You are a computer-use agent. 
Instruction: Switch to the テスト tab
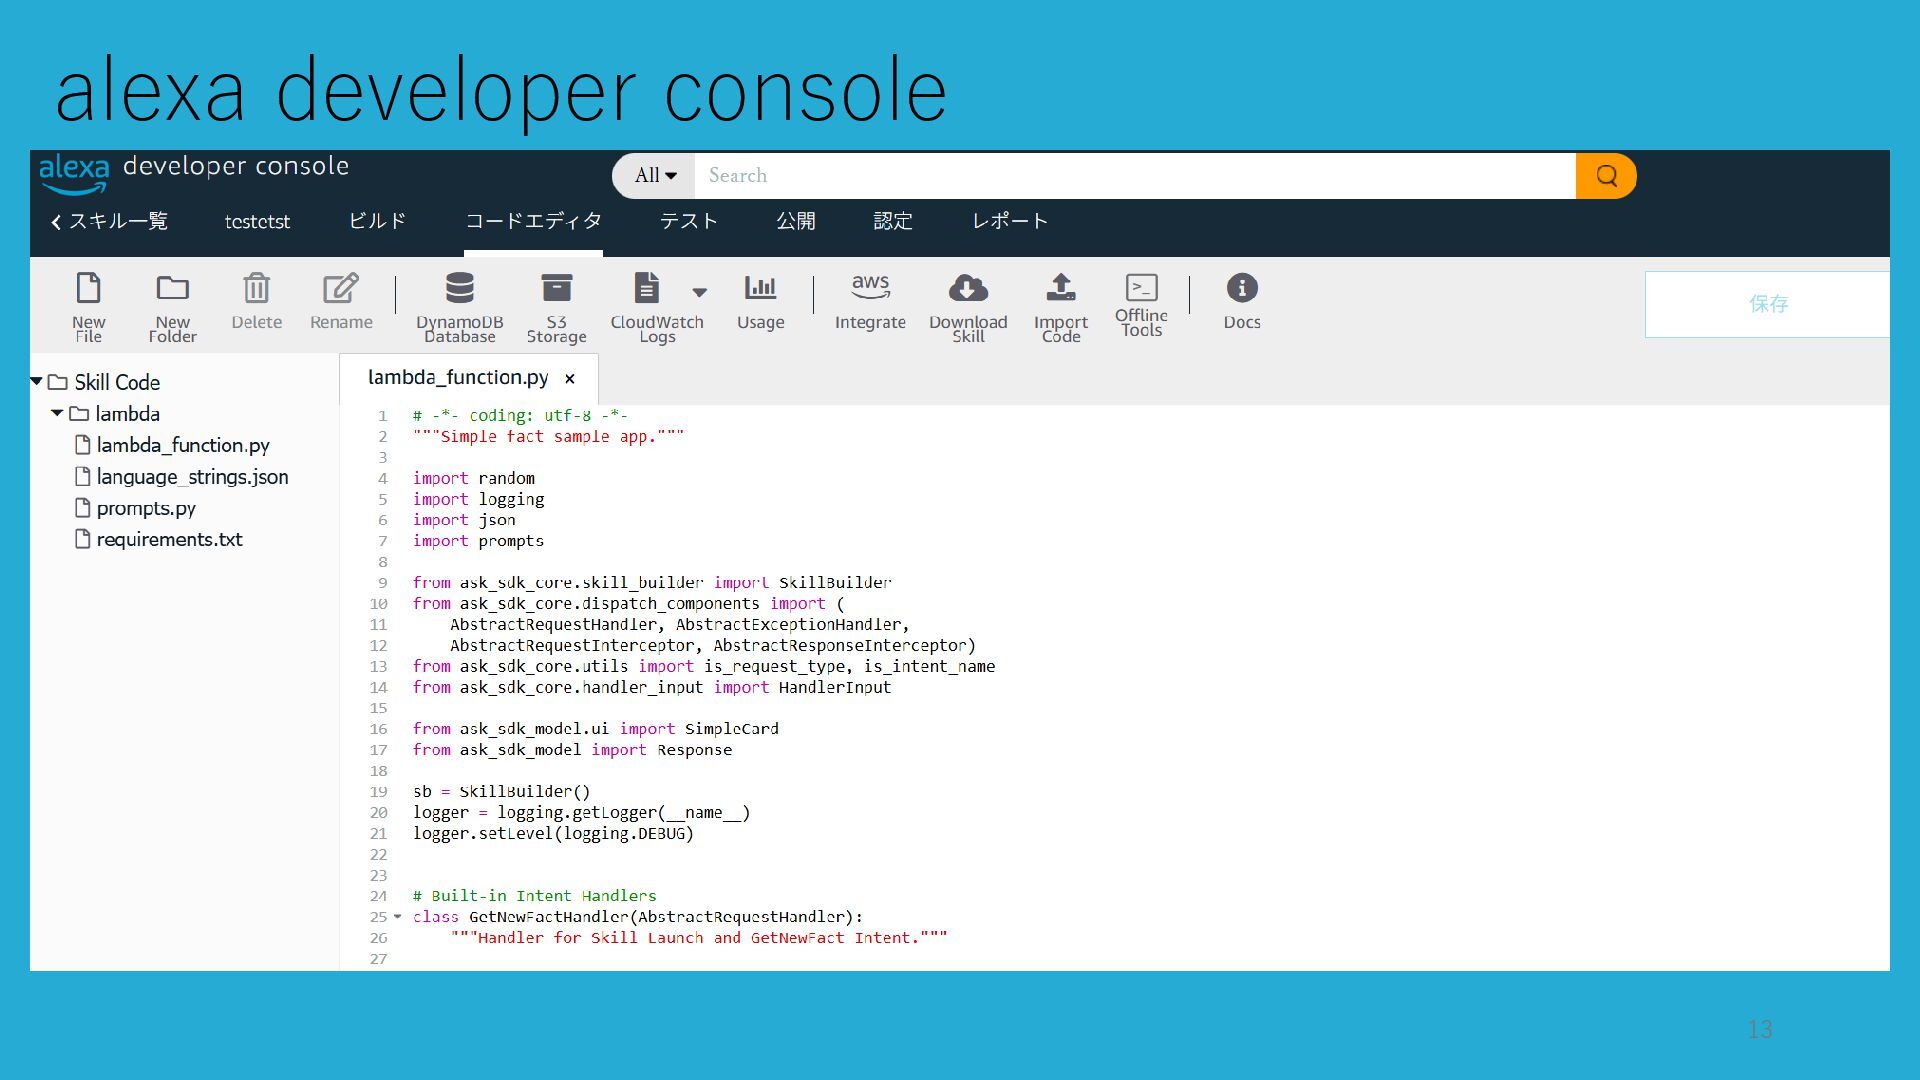point(688,221)
